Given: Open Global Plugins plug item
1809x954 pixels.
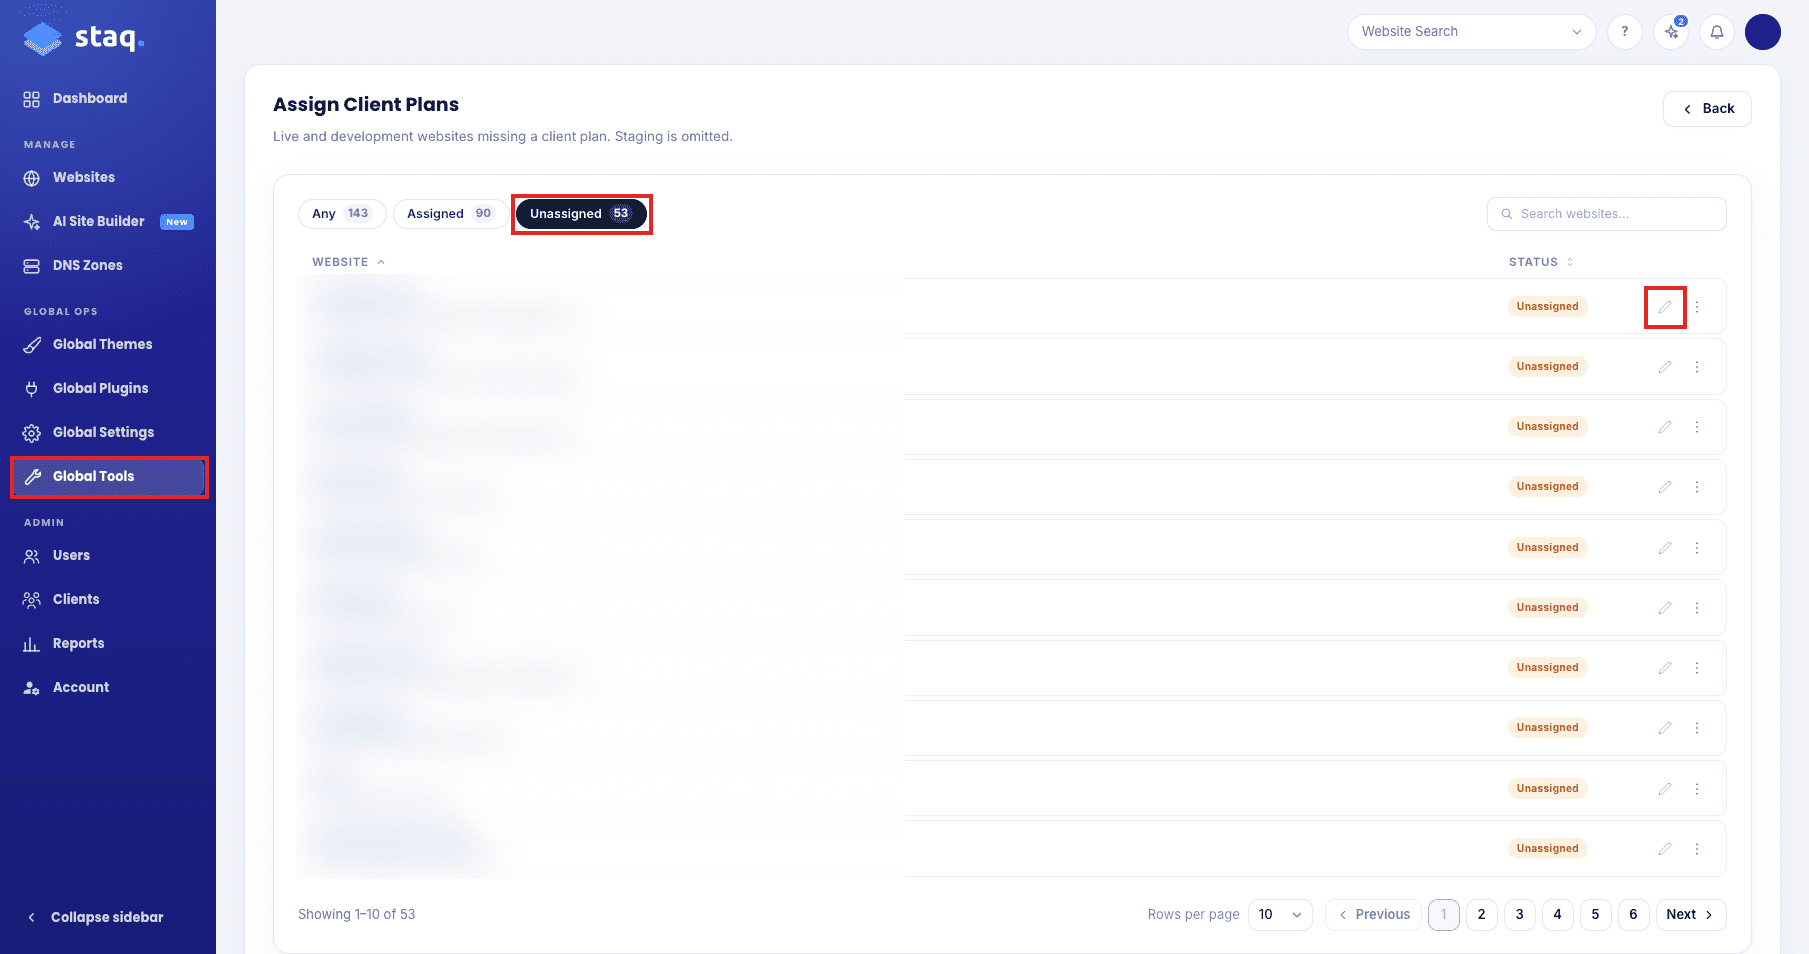Looking at the screenshot, I should 87,388.
